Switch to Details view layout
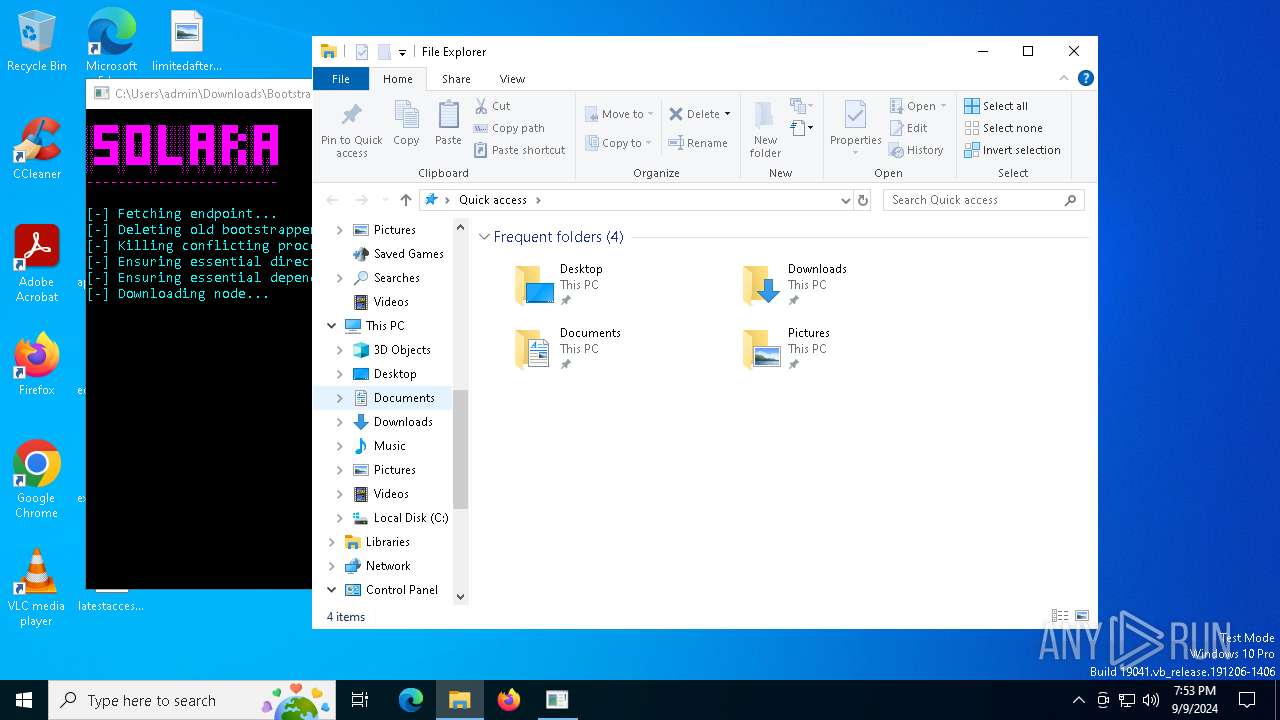 [1059, 616]
